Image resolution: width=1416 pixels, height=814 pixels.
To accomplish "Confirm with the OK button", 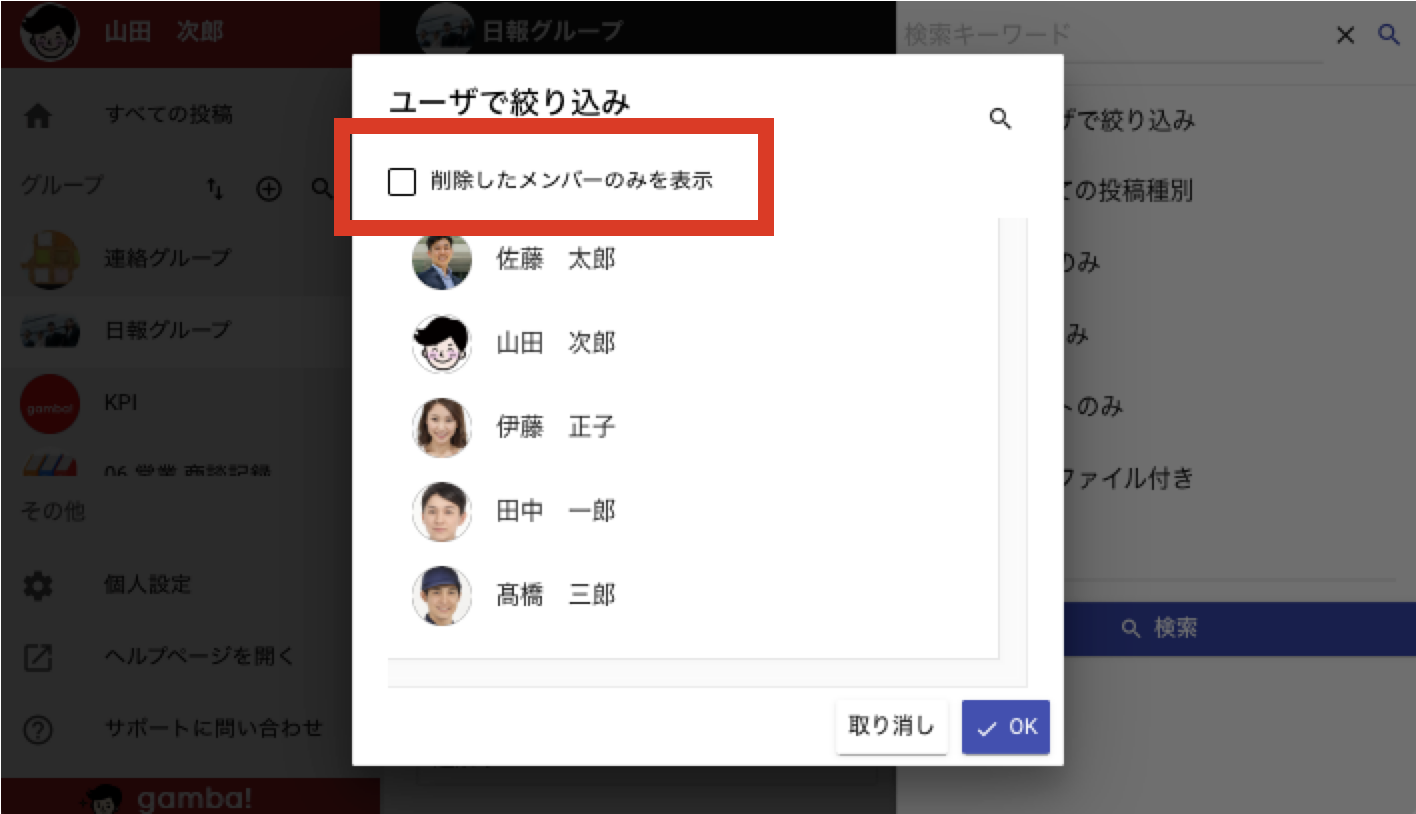I will coord(1006,727).
